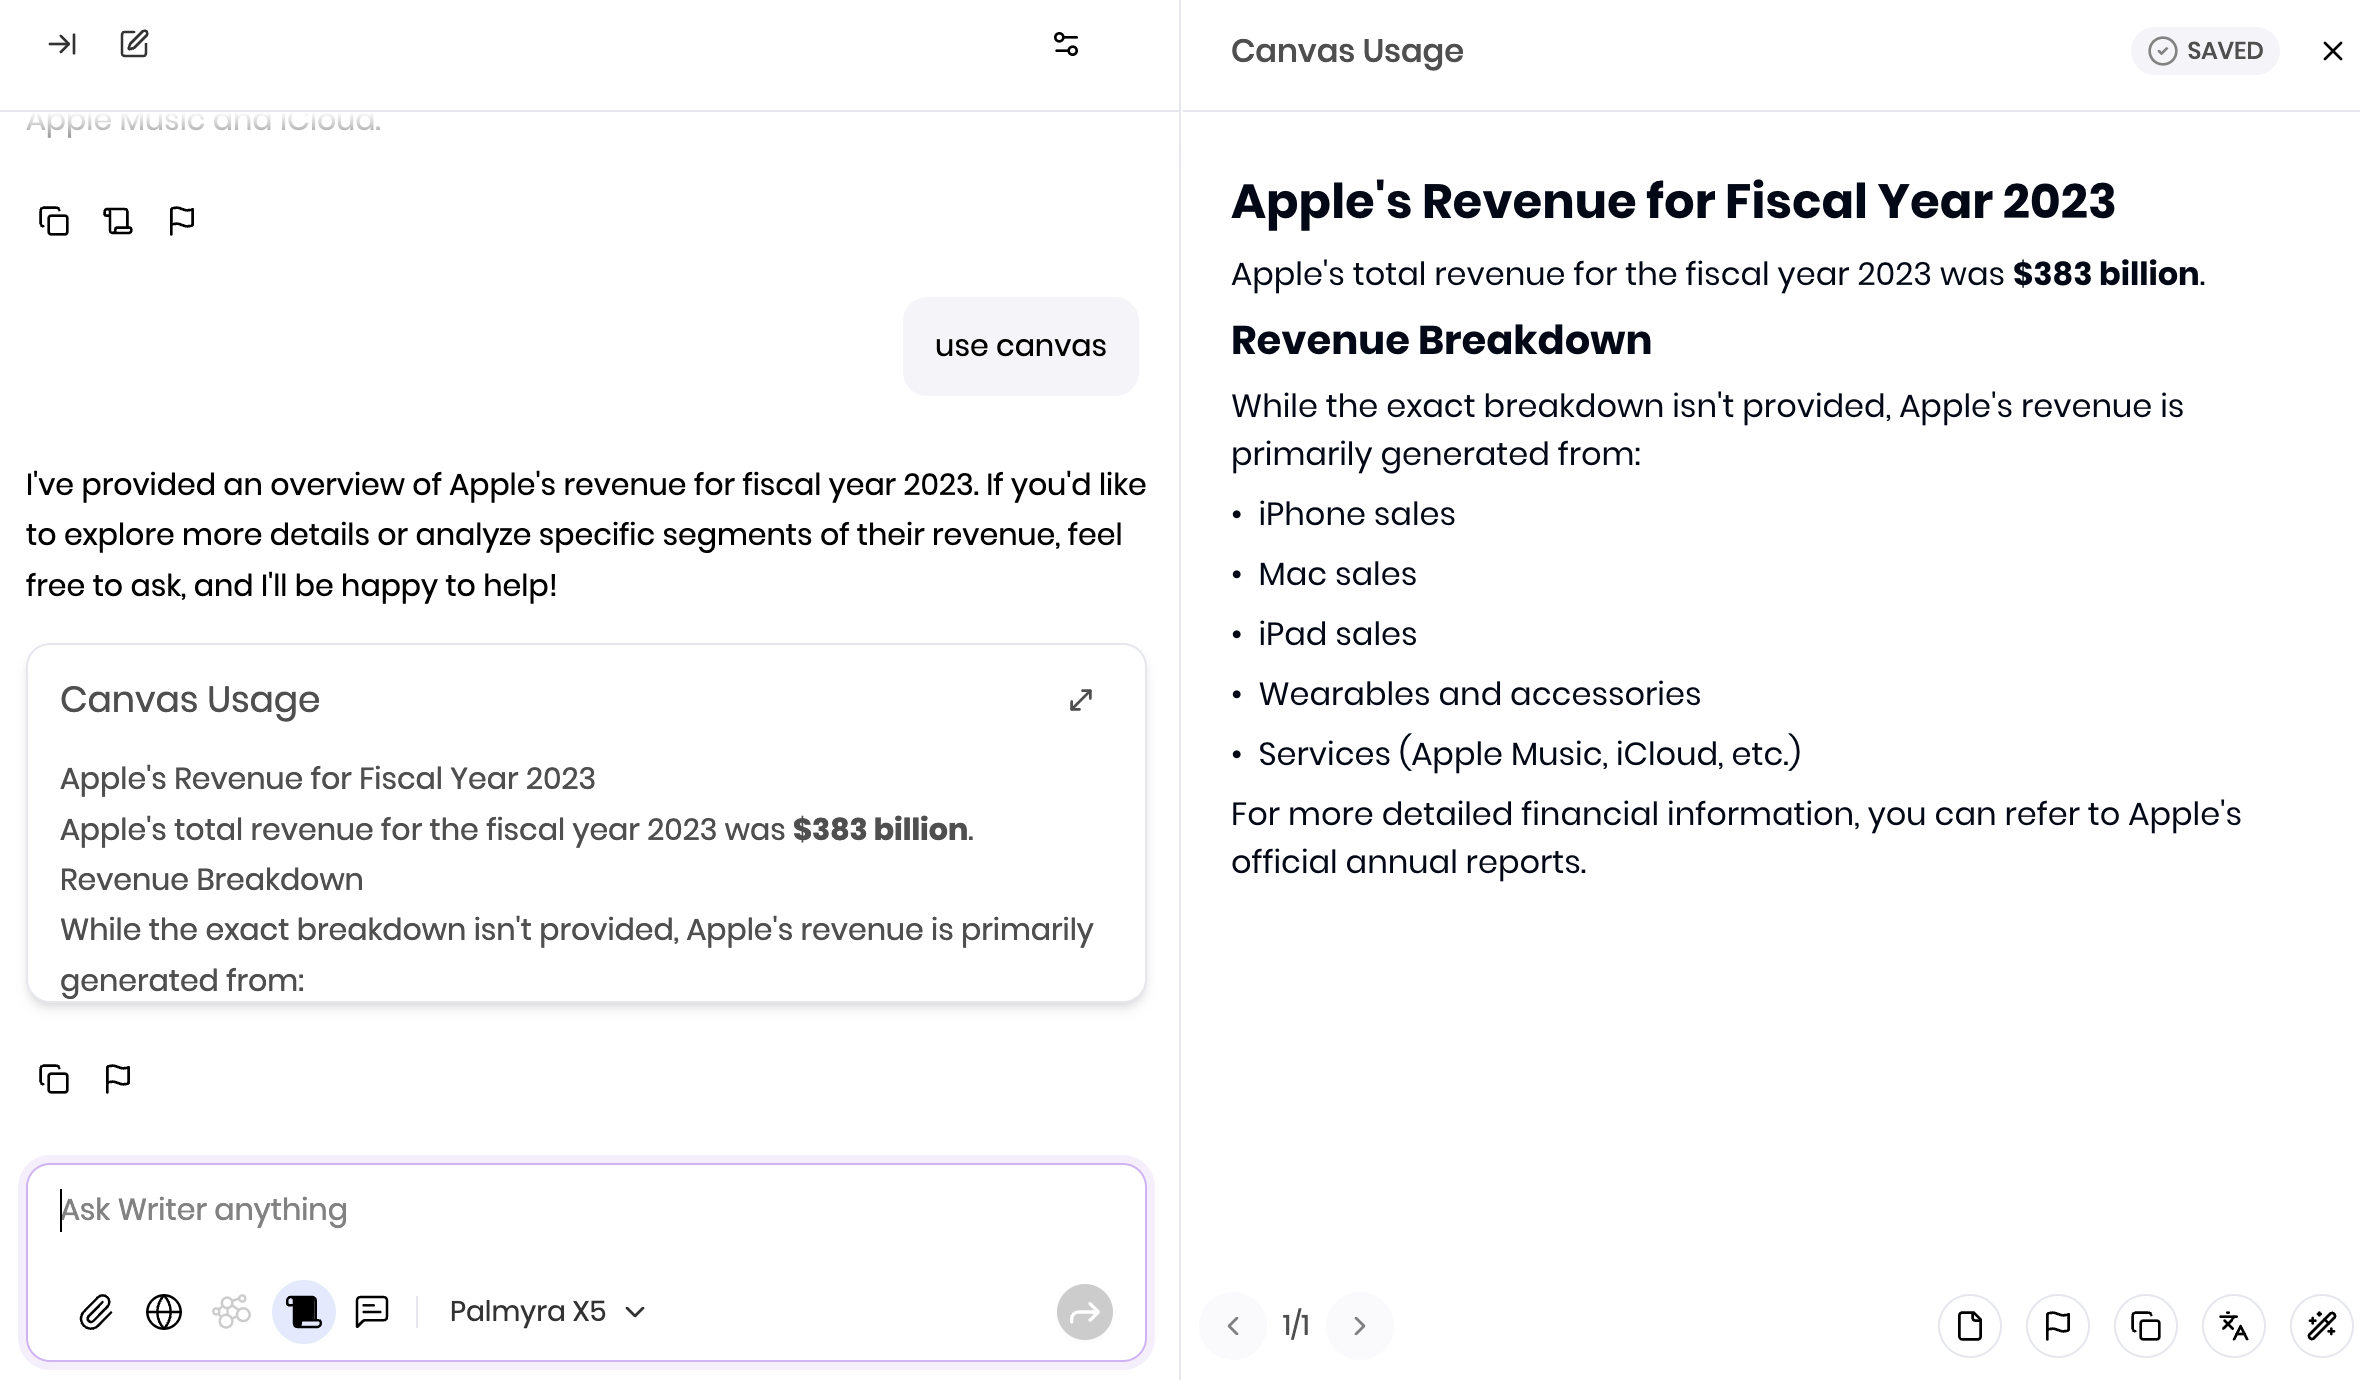Click the 'Wearables and accessories' bullet
This screenshot has height=1380, width=2360.
[1479, 694]
